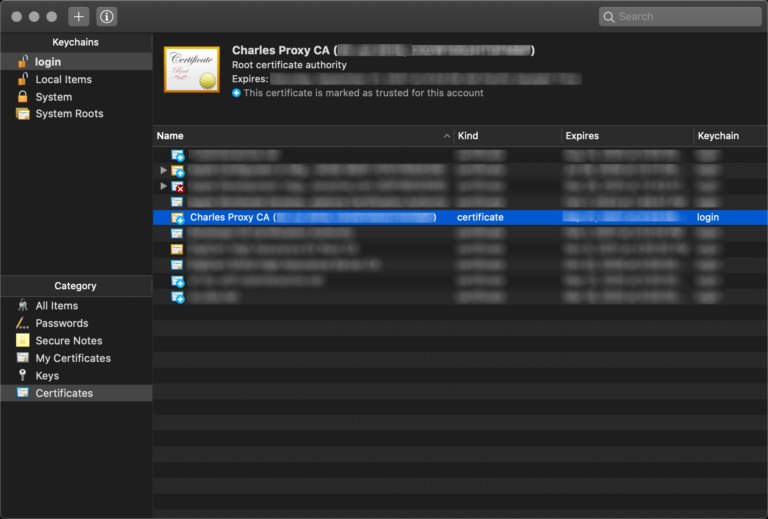Select the System Roots keychain folder
The height and width of the screenshot is (519, 768).
(69, 114)
